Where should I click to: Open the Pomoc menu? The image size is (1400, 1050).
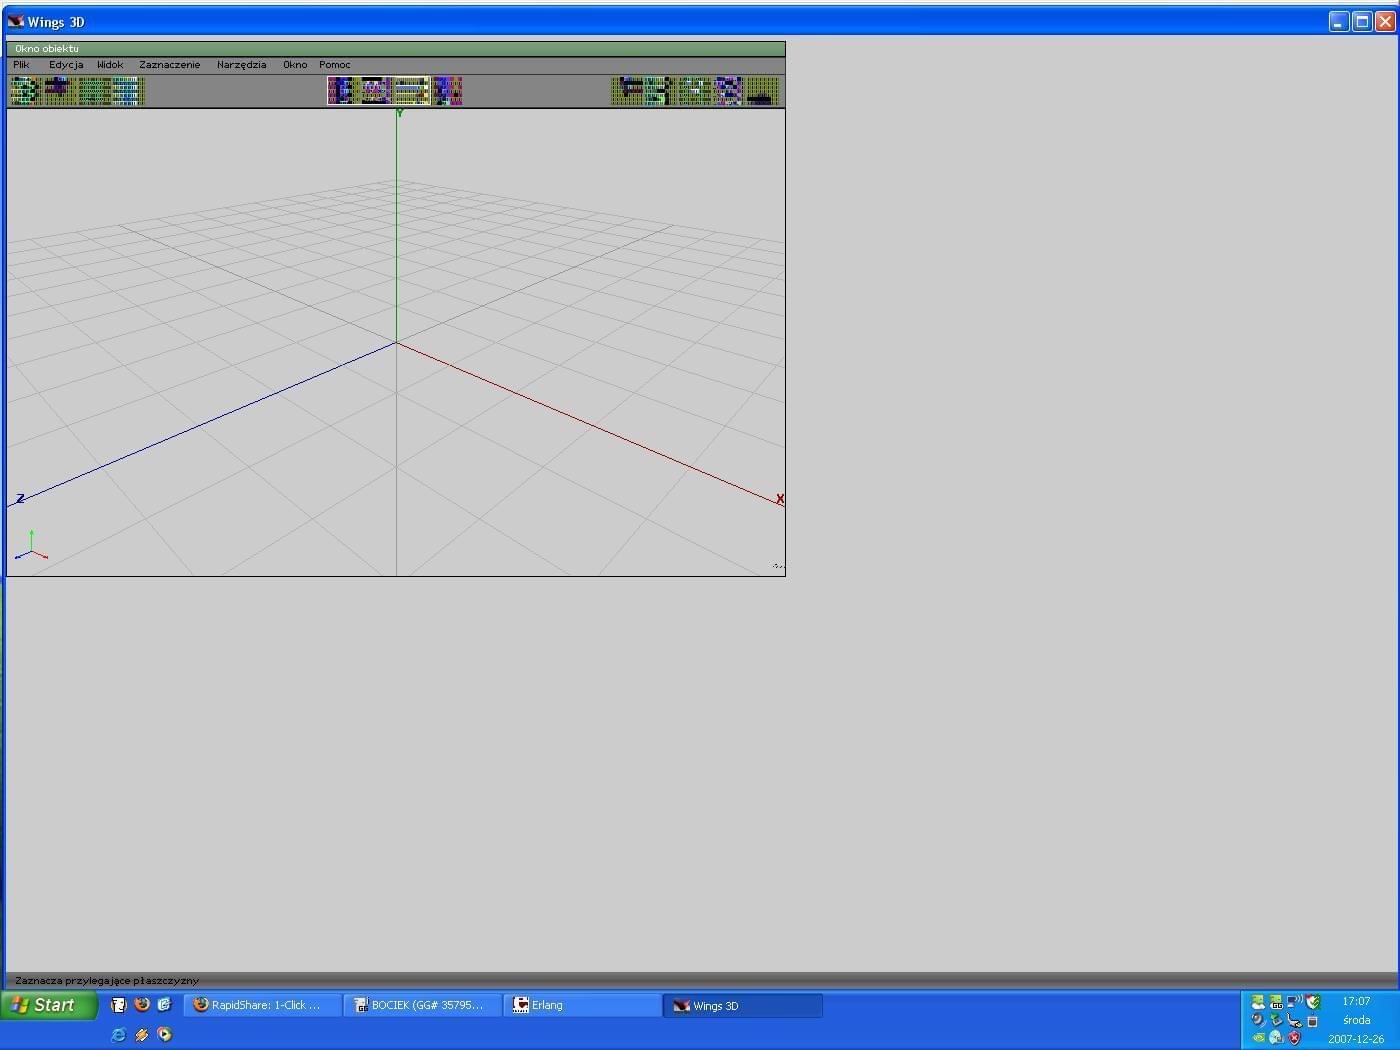(334, 65)
